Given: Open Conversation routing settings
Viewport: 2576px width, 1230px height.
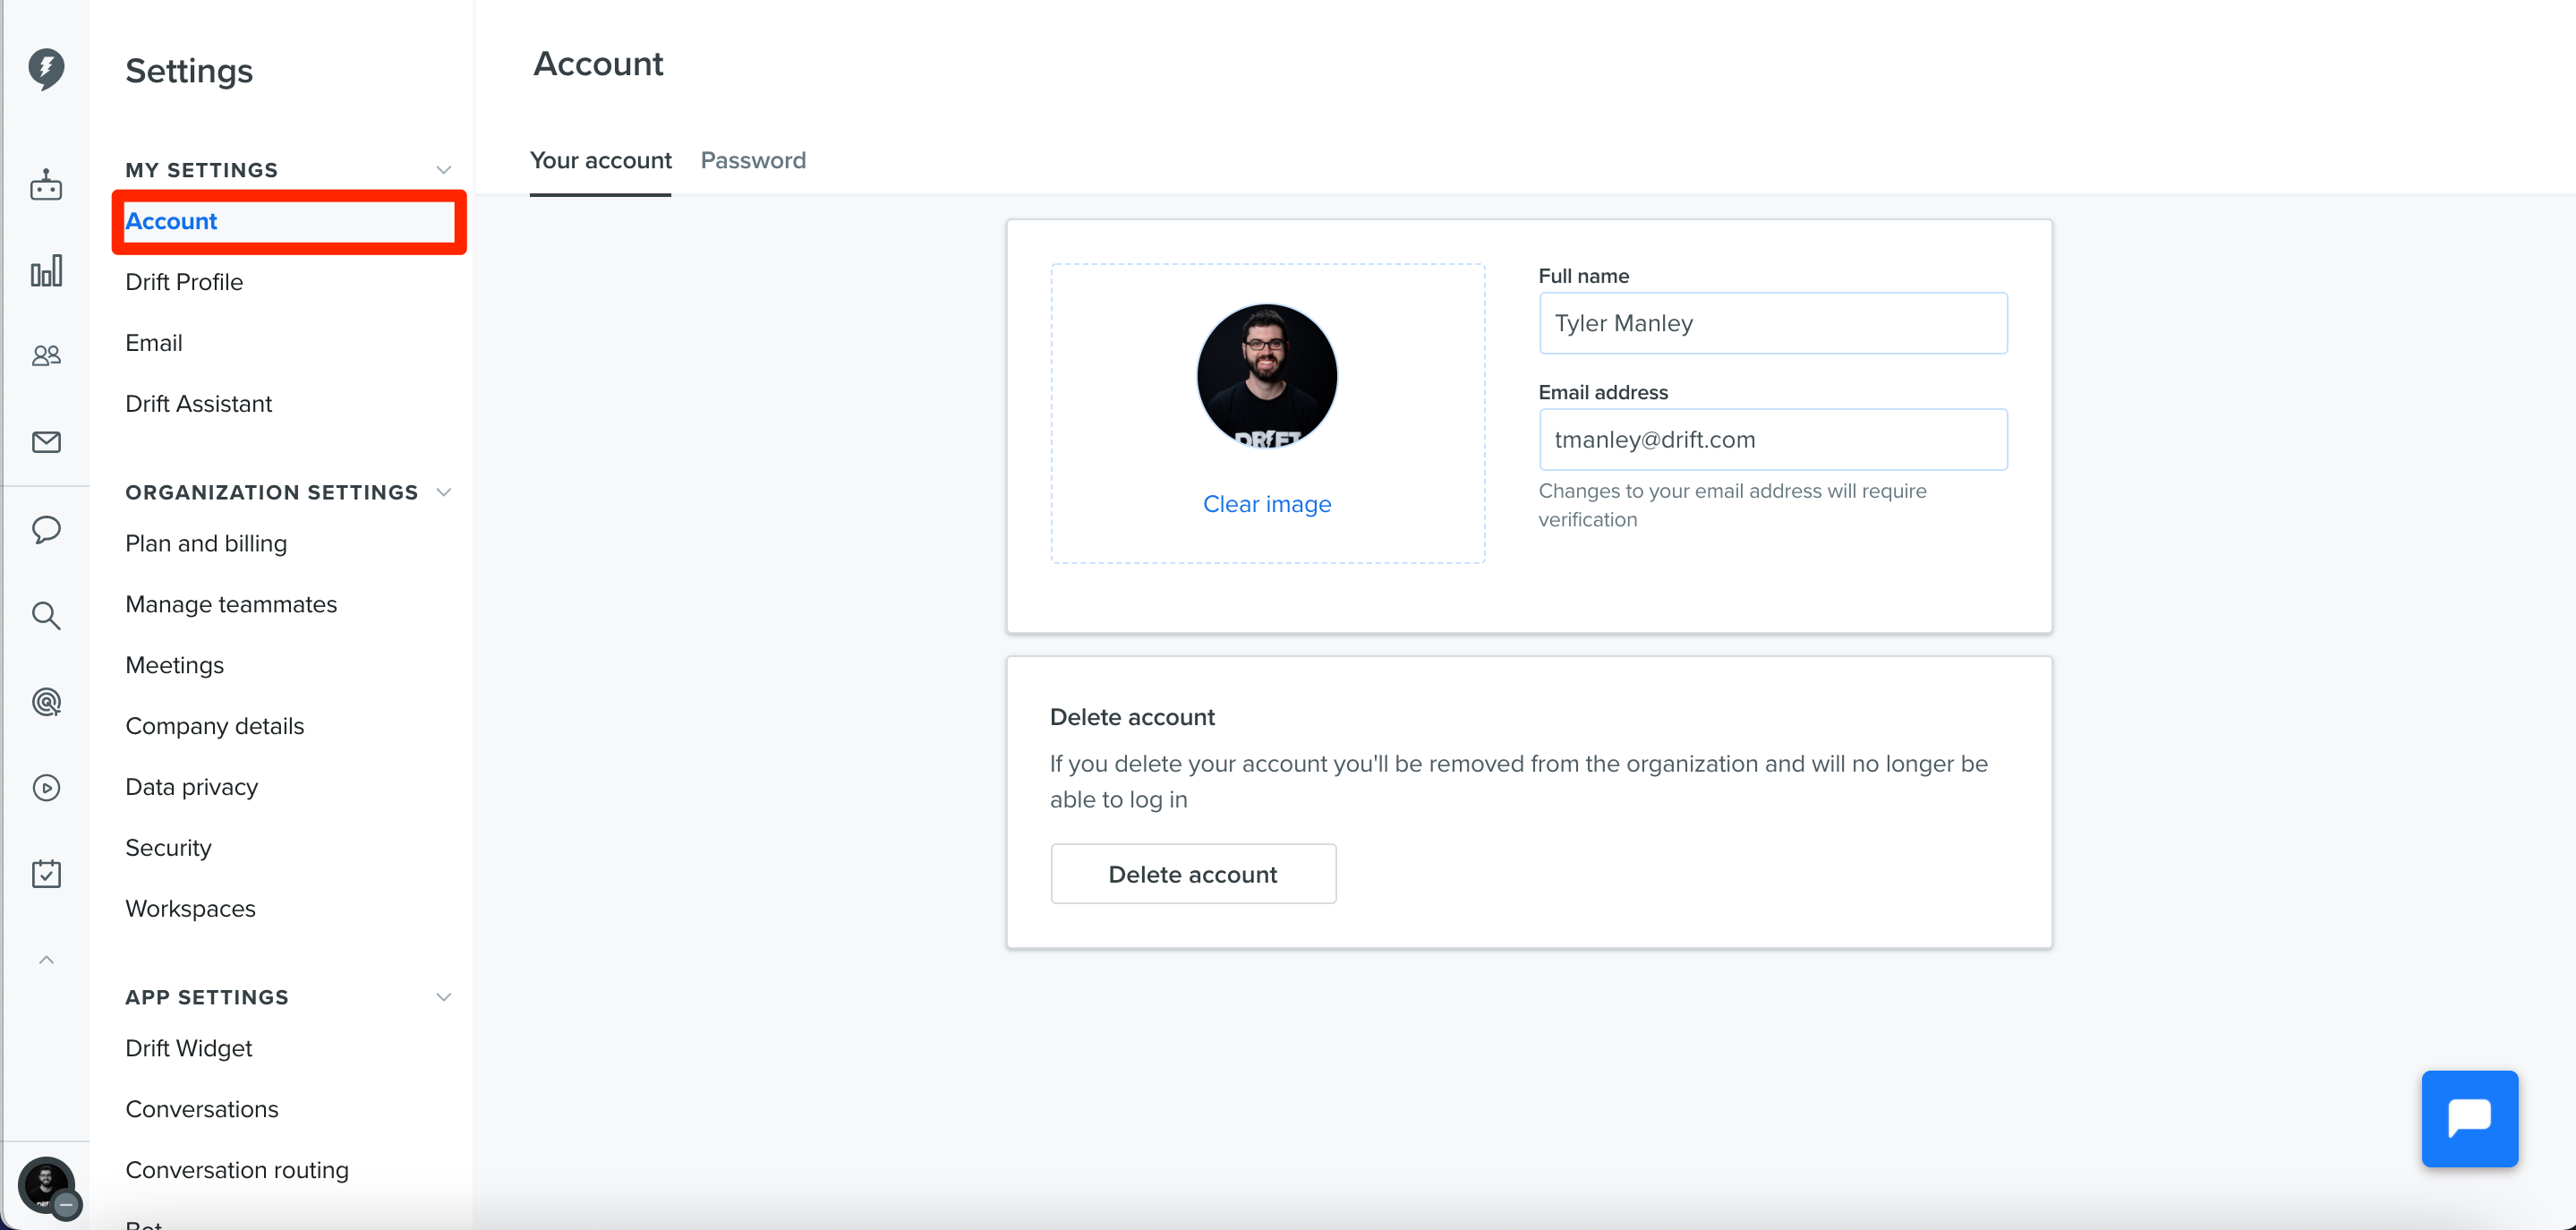Looking at the screenshot, I should [x=236, y=1170].
